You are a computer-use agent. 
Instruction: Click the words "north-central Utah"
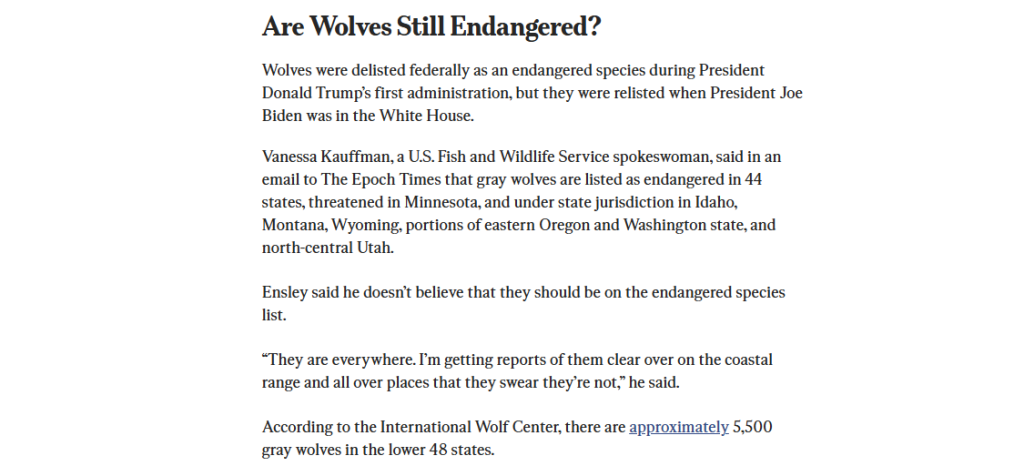tap(327, 248)
